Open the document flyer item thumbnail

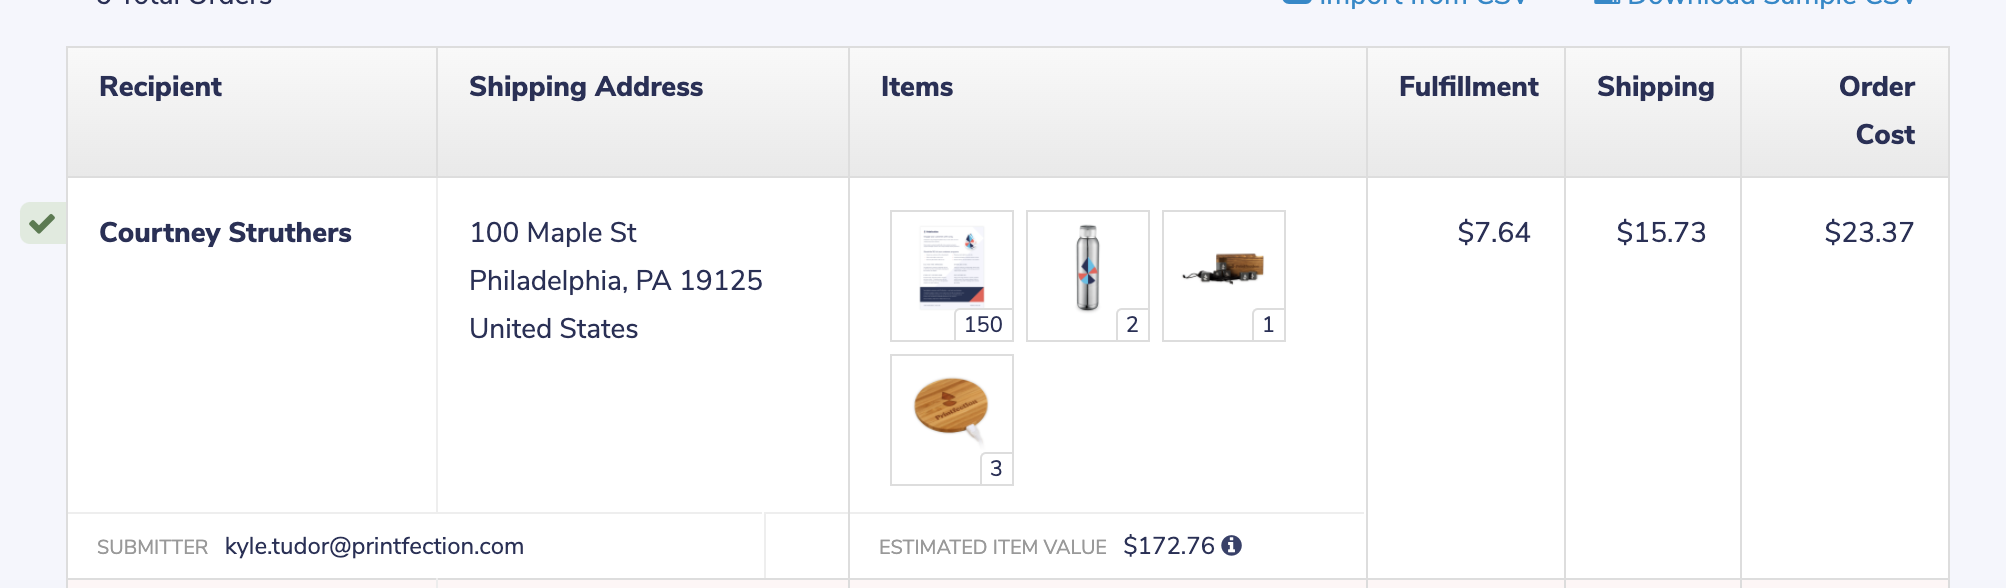951,267
